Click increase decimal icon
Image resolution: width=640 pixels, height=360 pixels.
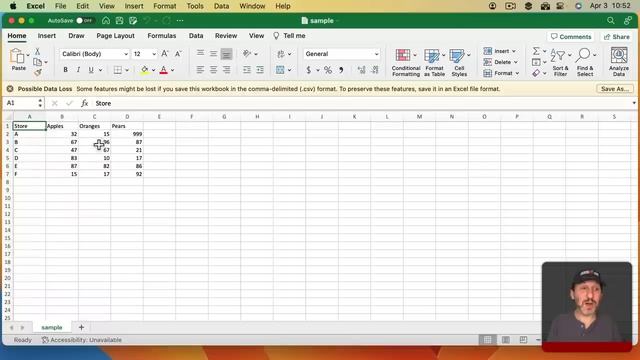(361, 70)
